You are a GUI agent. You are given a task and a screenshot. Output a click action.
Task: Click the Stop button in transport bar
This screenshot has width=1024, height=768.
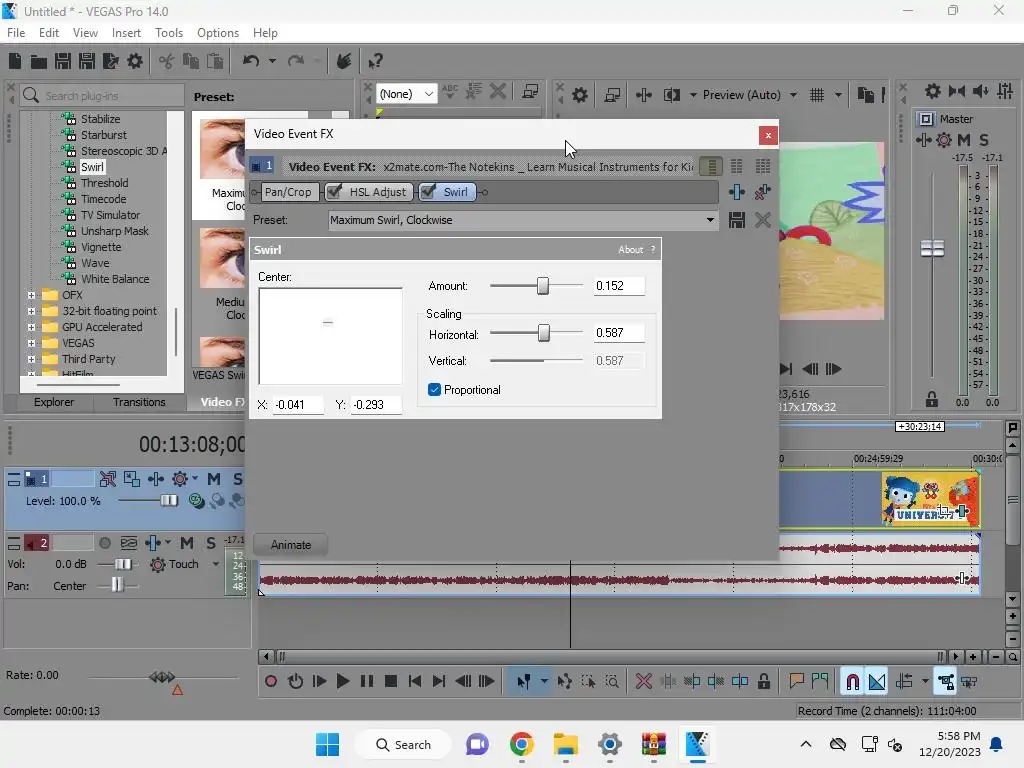[x=391, y=682]
